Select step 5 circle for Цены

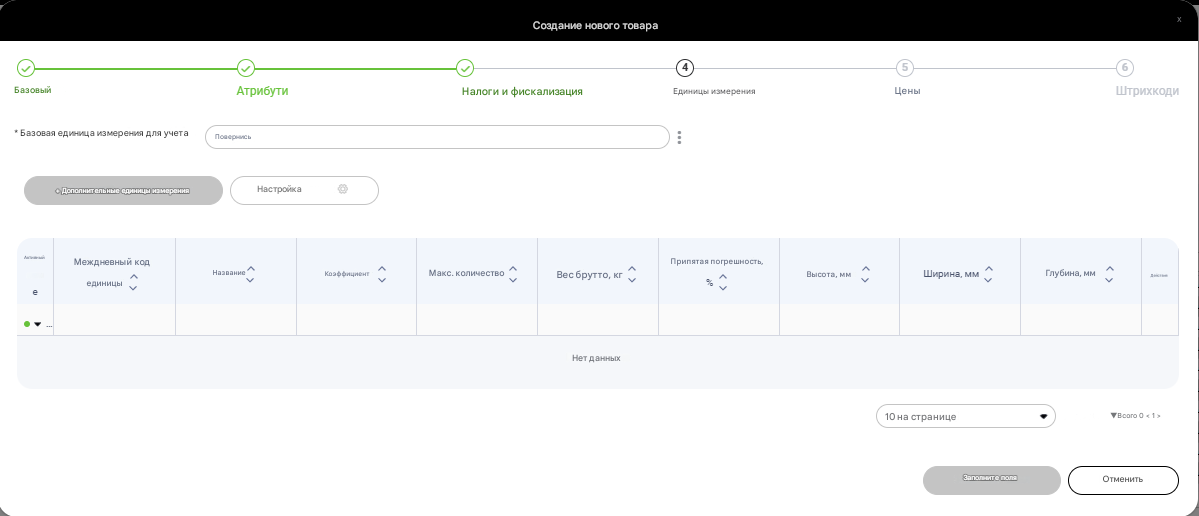905,68
